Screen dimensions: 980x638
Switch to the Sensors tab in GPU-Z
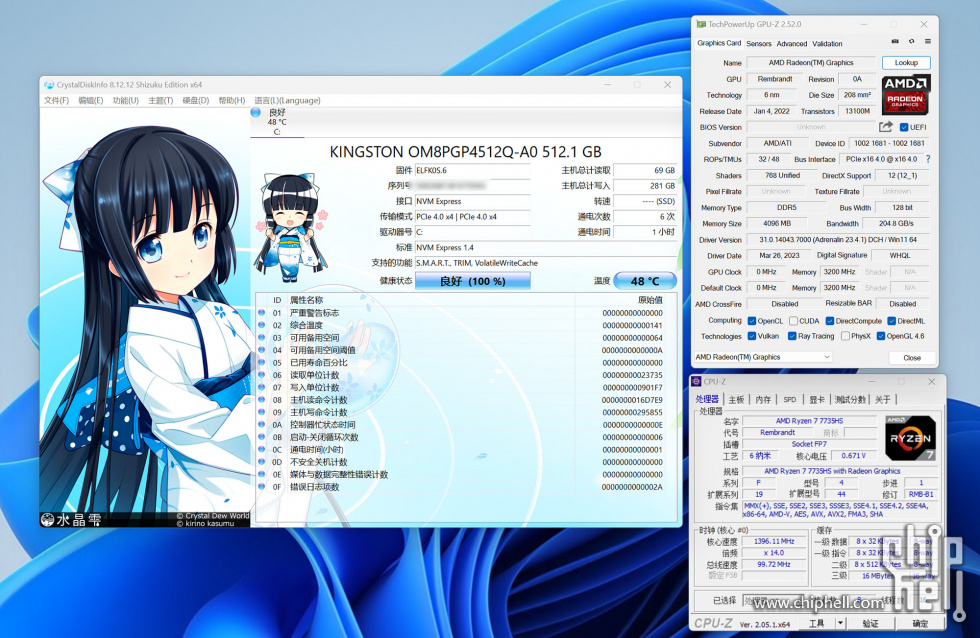tap(759, 44)
